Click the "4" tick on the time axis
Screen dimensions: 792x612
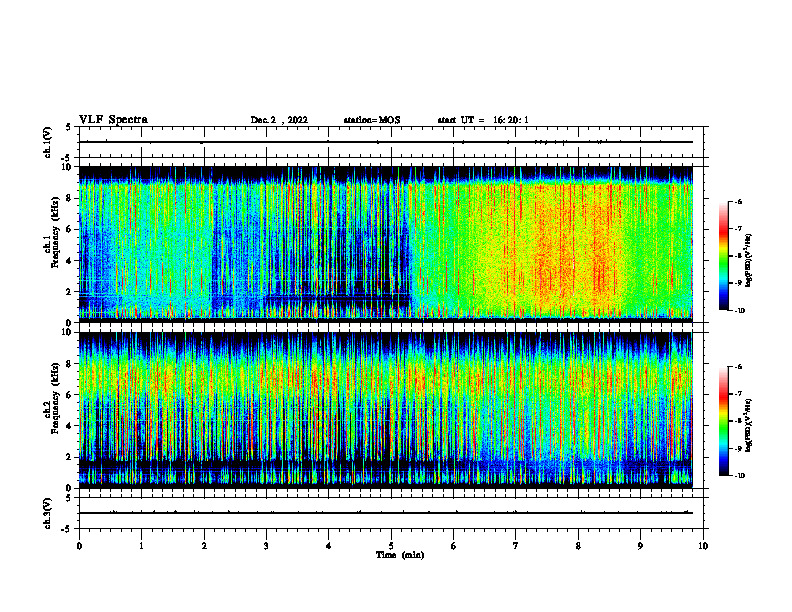click(328, 546)
